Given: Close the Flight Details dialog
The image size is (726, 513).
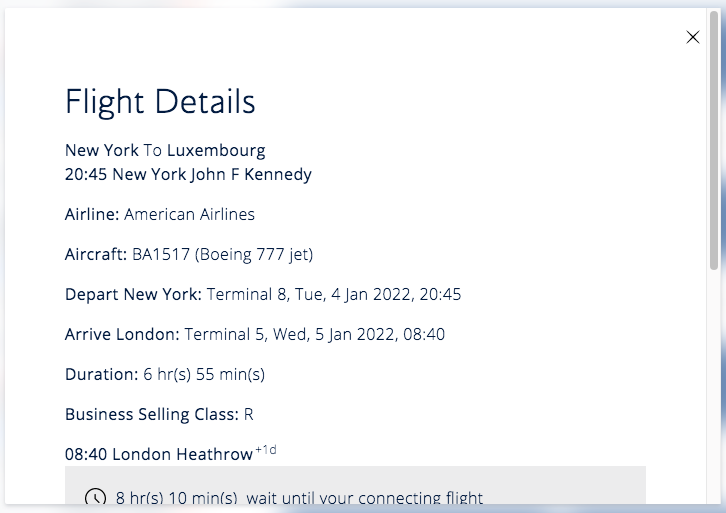Looking at the screenshot, I should [693, 37].
